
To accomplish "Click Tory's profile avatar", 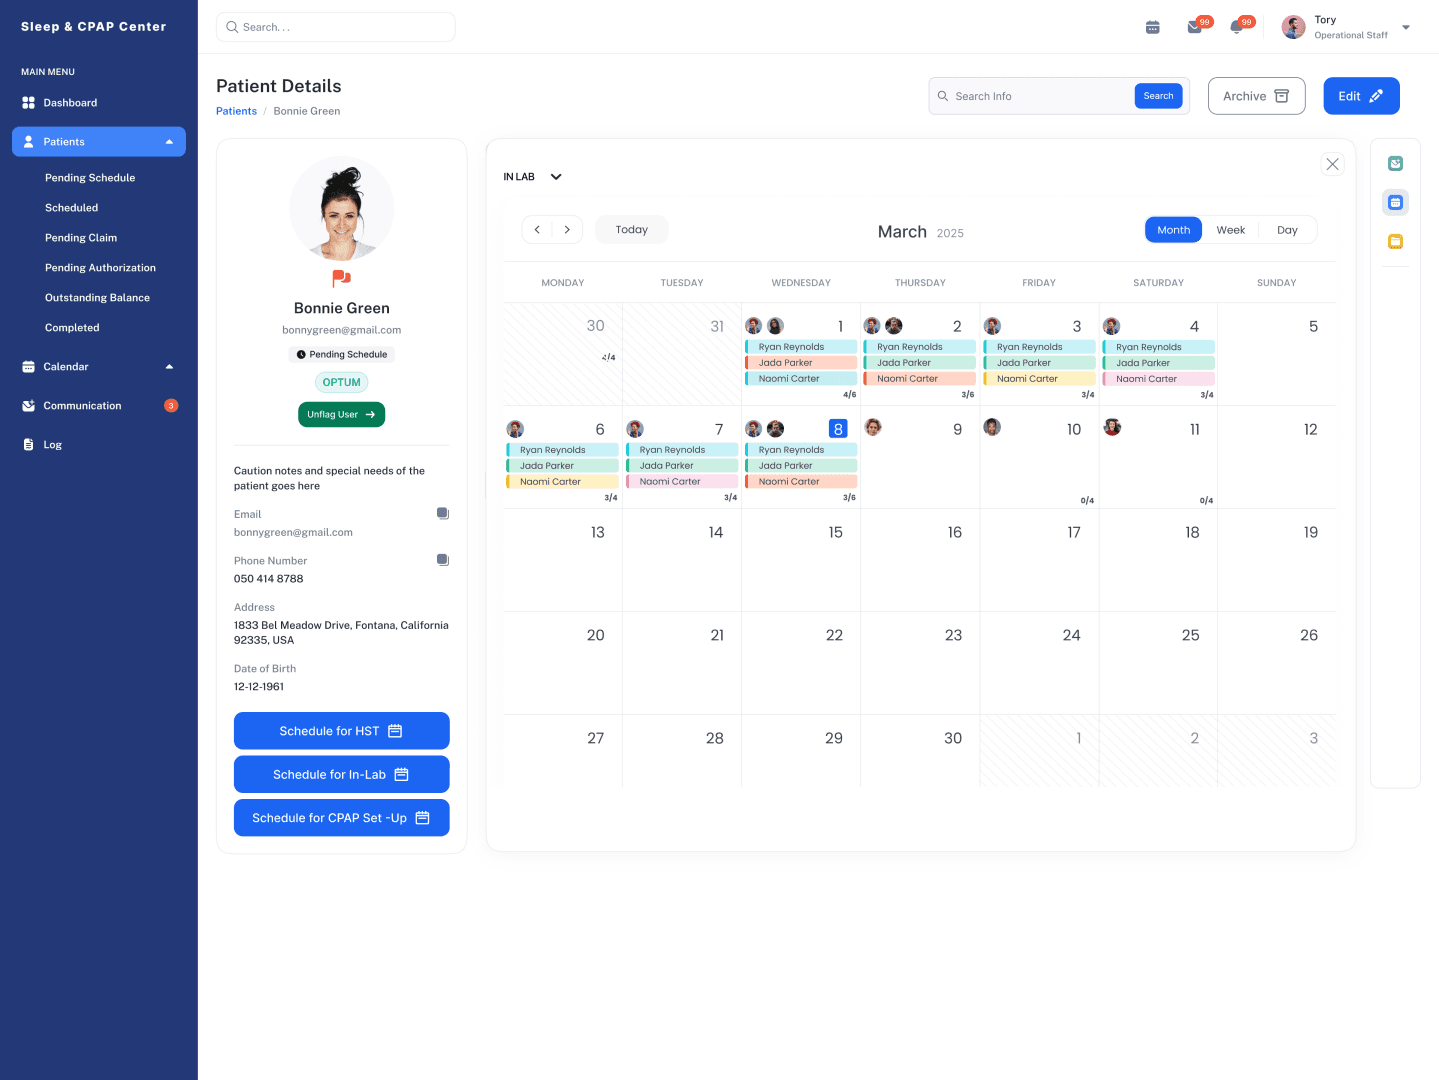I will pos(1293,27).
